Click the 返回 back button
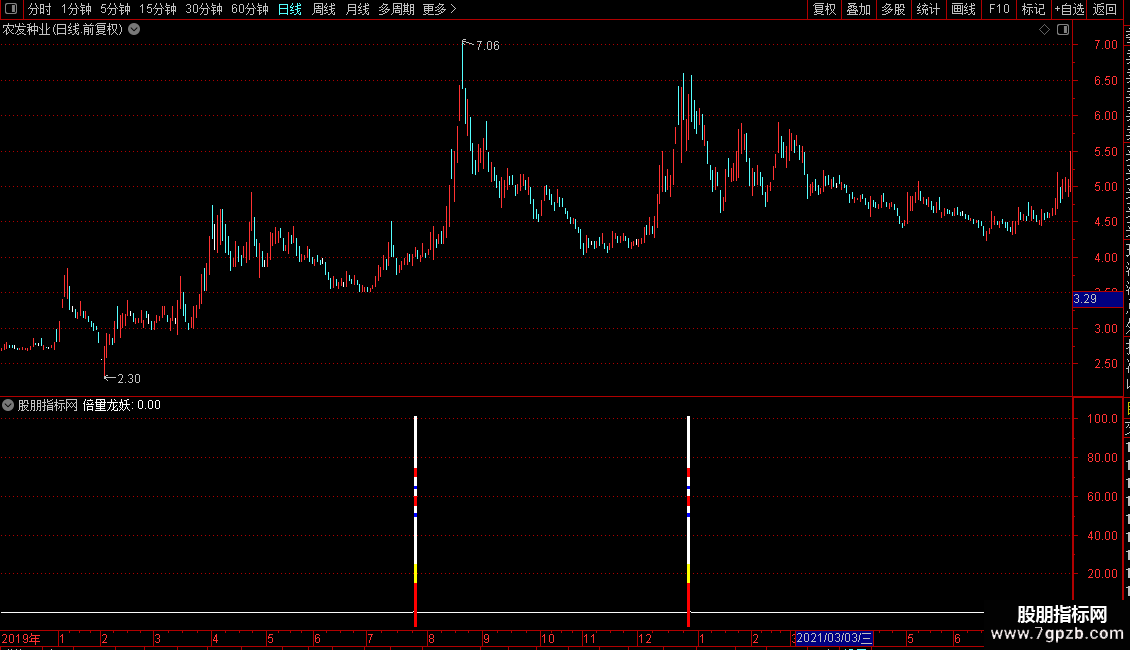This screenshot has height=650, width=1130. click(x=1104, y=9)
